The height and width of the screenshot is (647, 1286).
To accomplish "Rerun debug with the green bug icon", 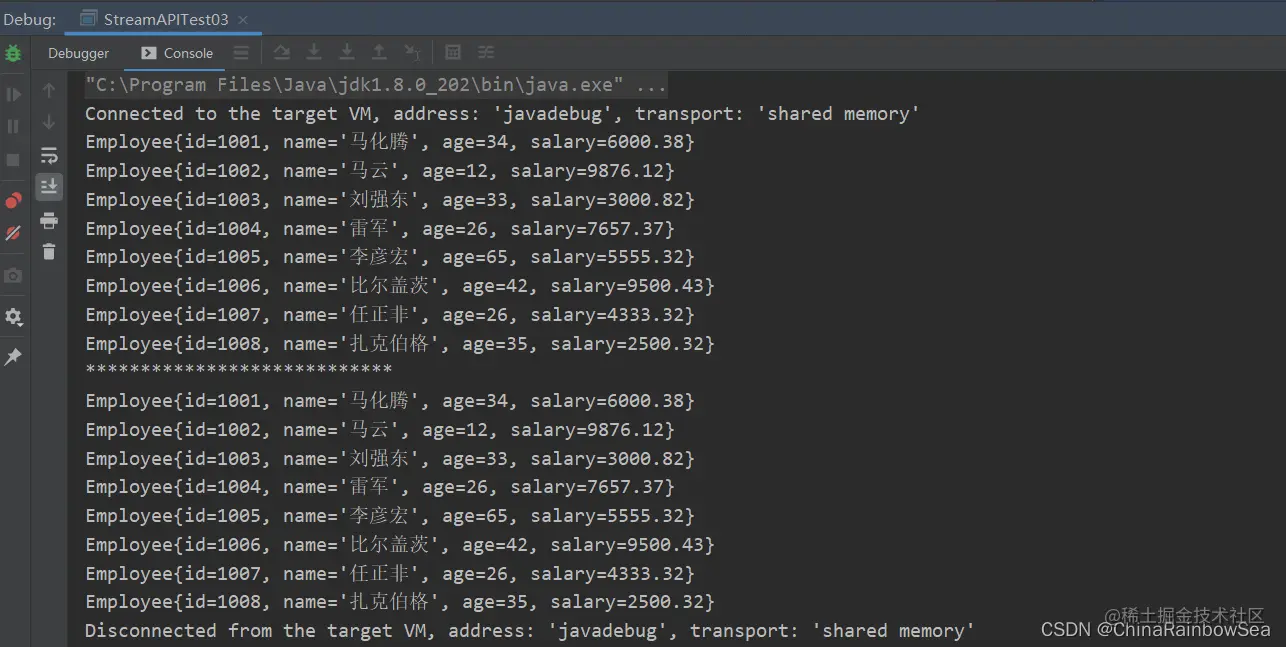I will click(x=13, y=54).
